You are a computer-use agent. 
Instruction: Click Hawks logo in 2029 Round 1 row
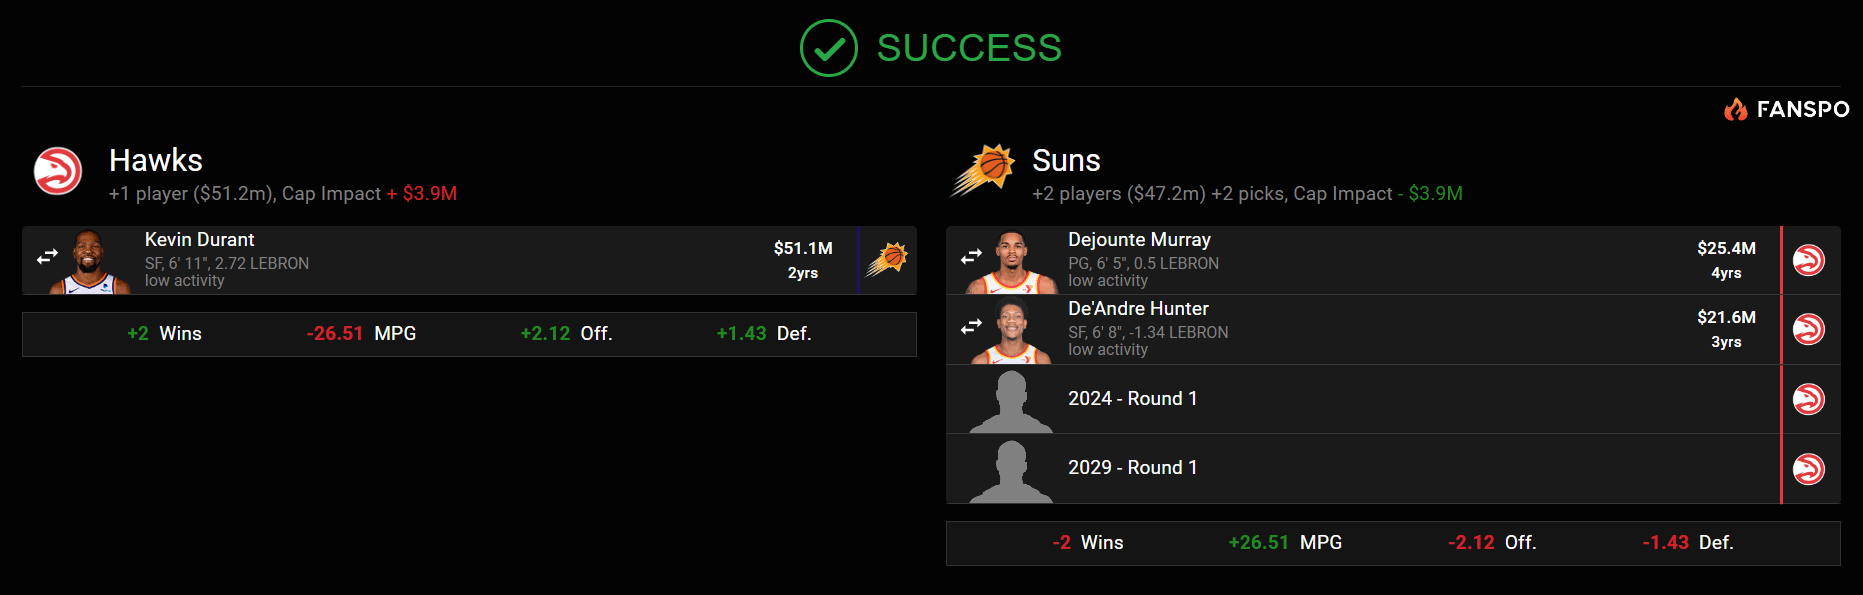[x=1808, y=468]
